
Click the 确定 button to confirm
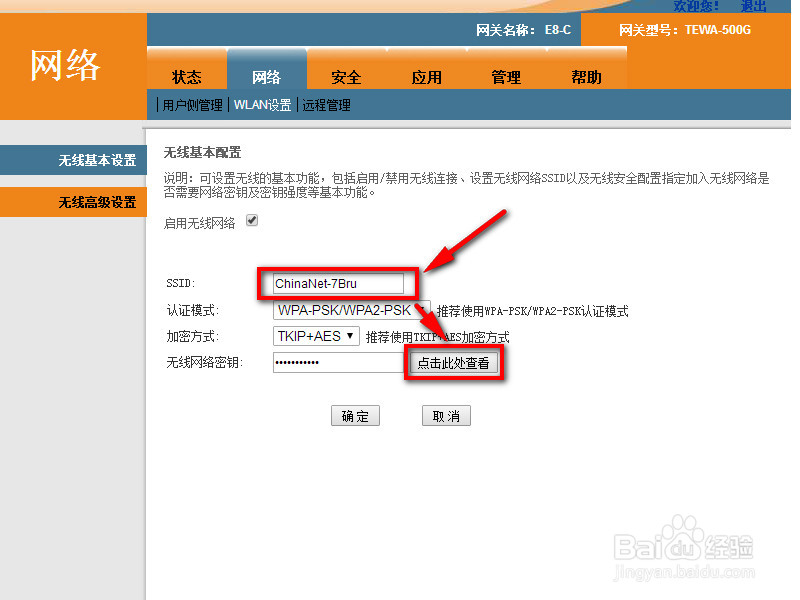click(x=355, y=414)
